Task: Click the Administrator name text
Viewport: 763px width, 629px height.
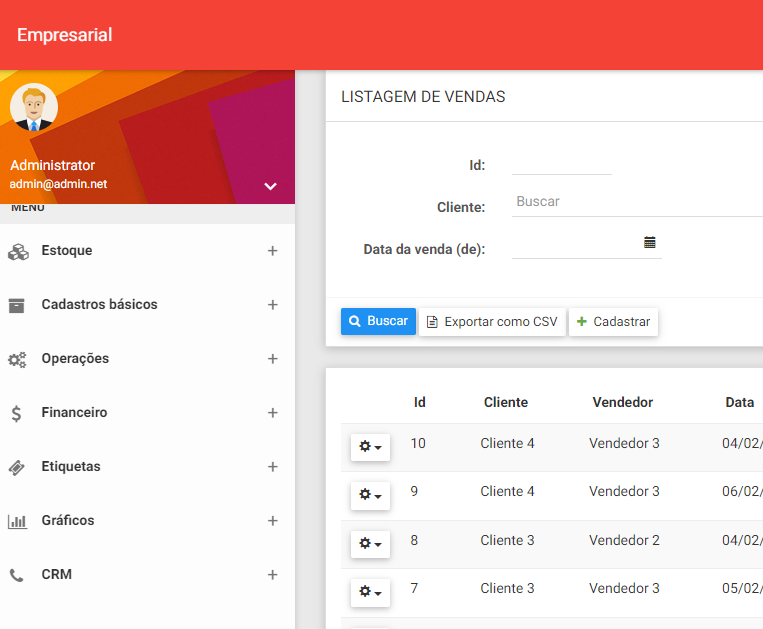Action: click(x=53, y=165)
